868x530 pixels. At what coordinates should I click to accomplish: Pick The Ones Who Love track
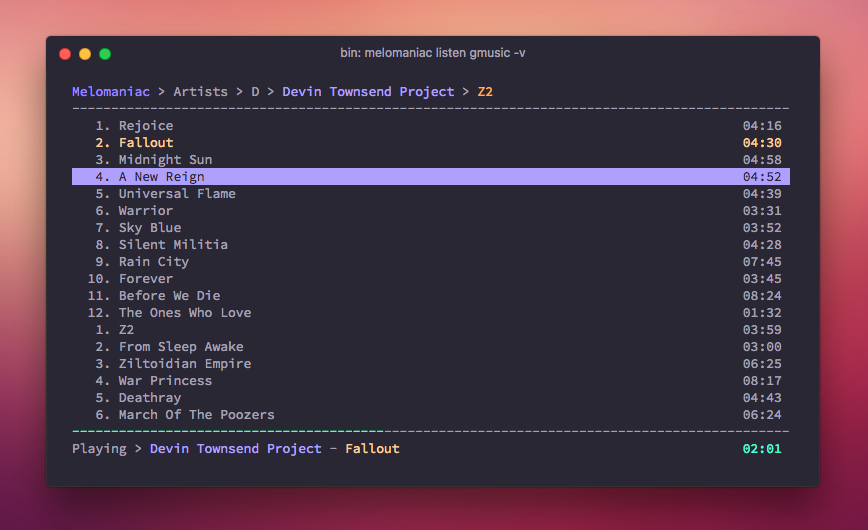(431, 313)
